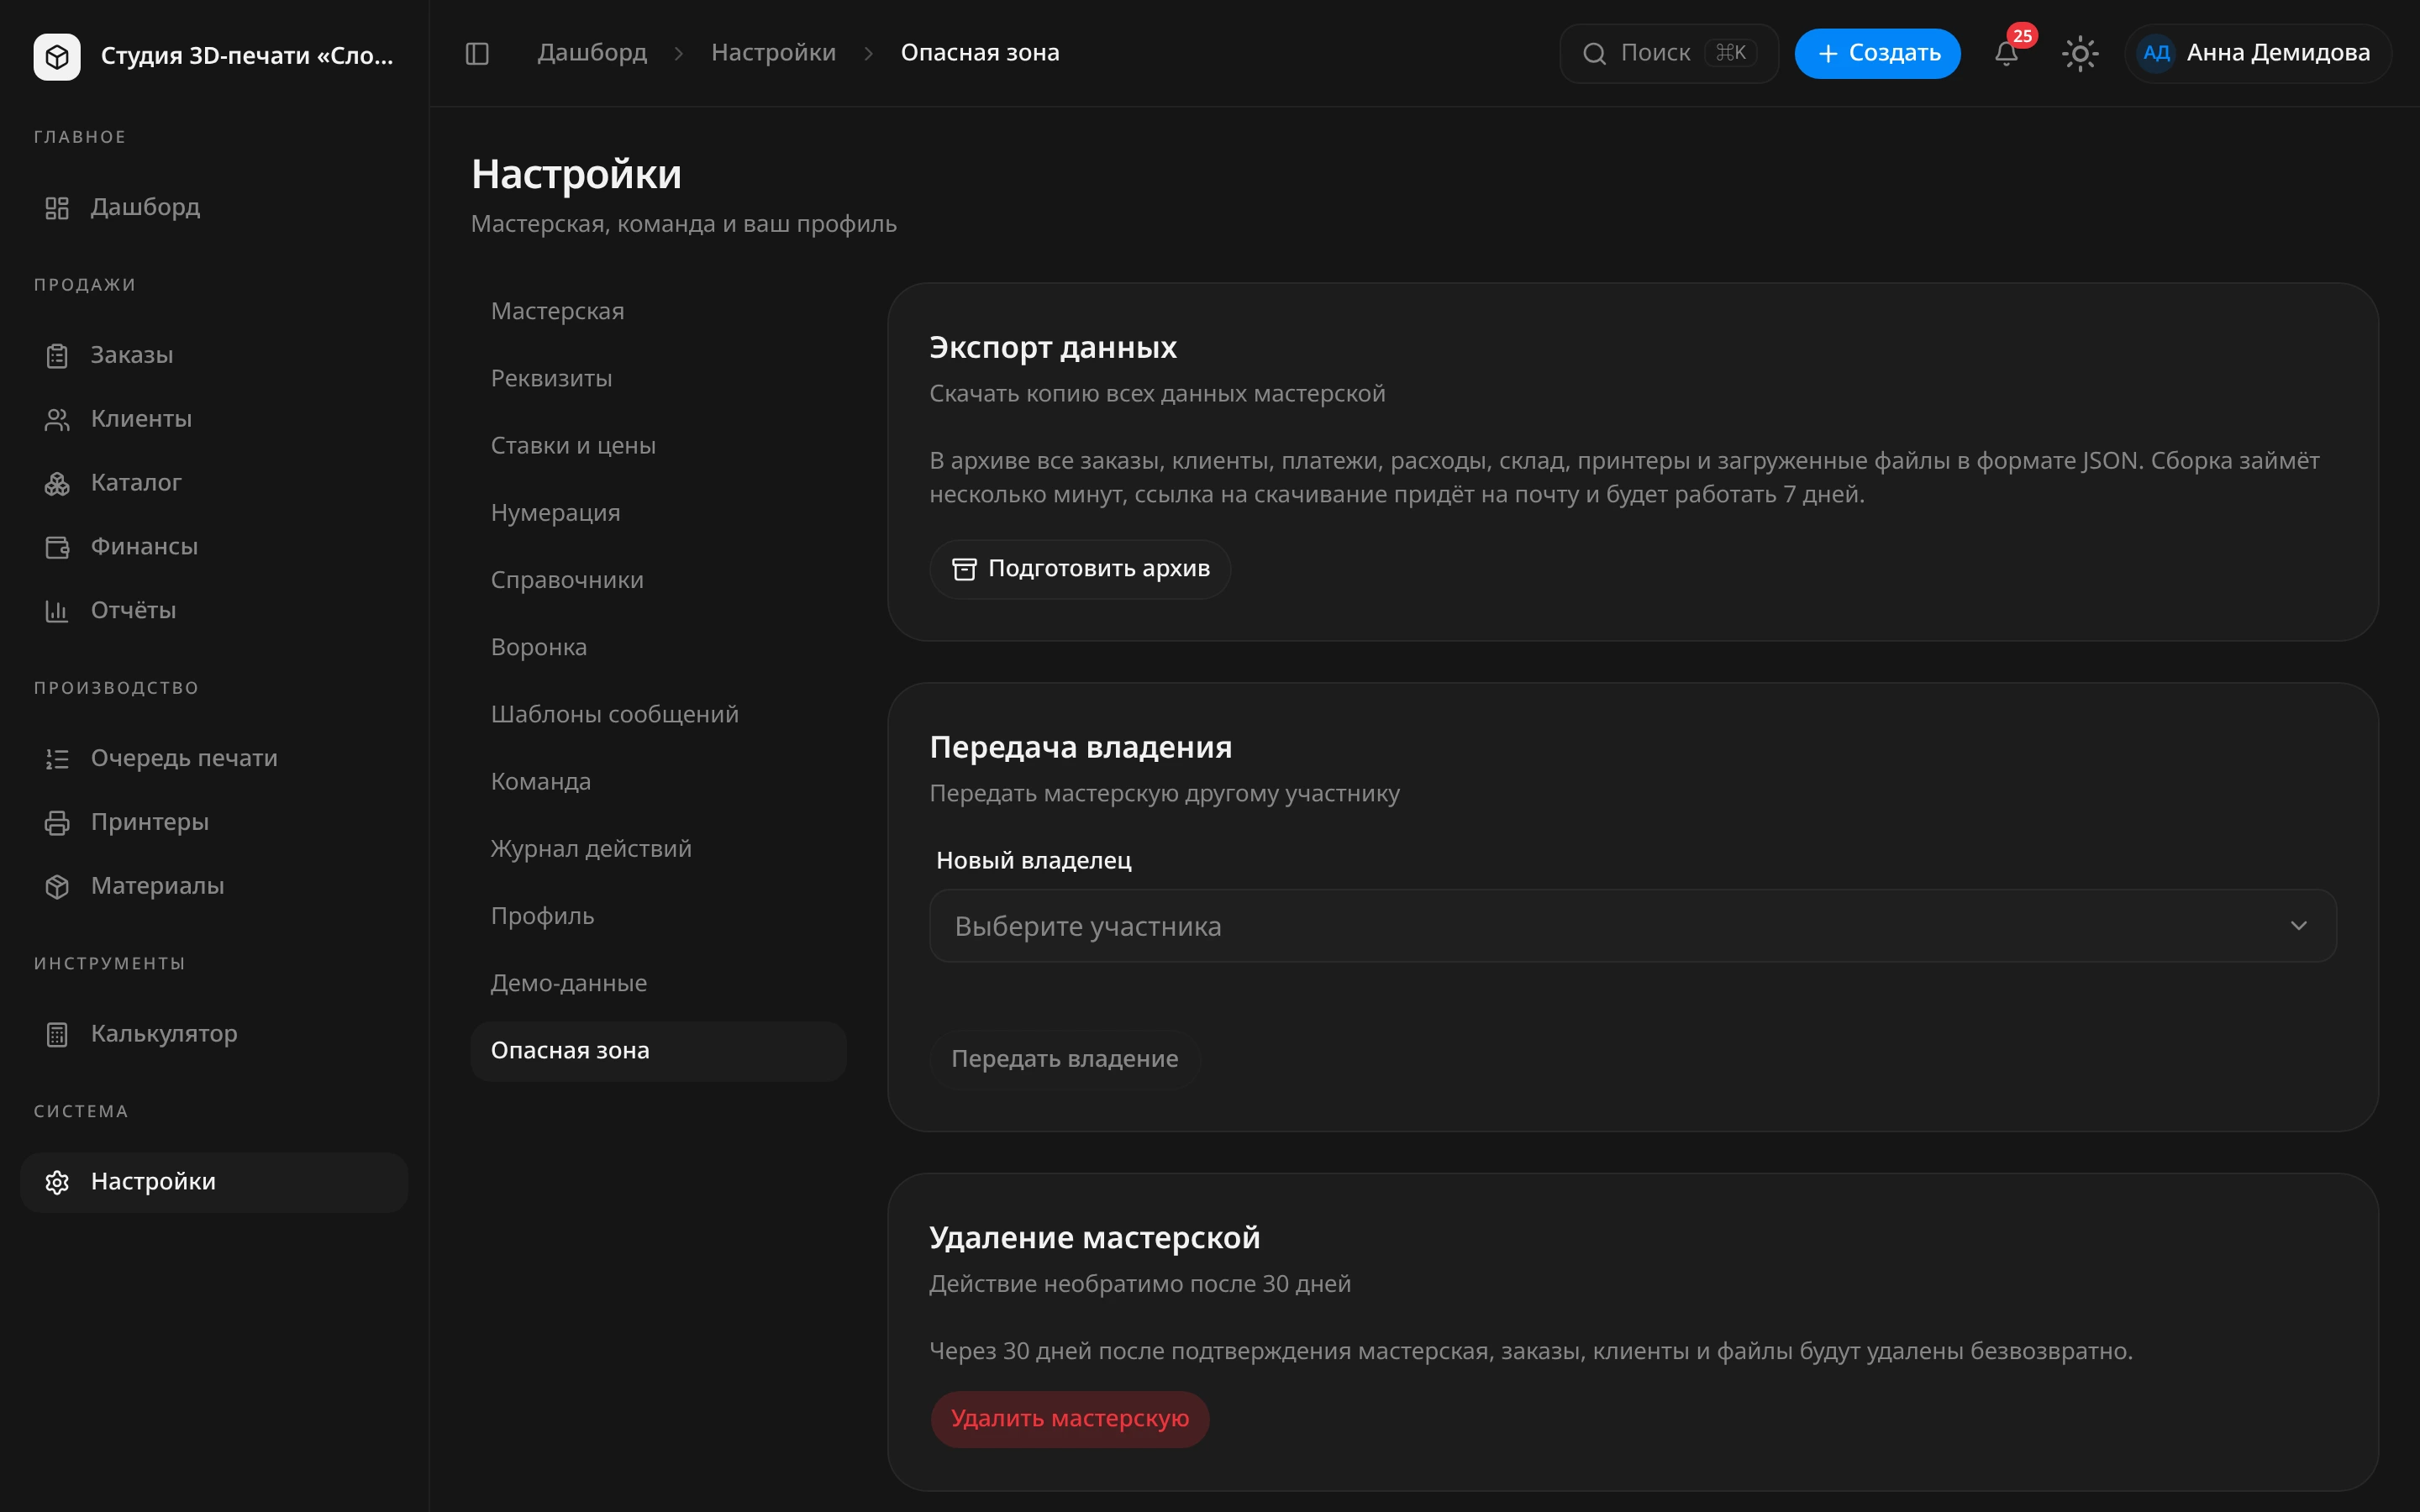The image size is (2420, 1512).
Task: Open Reports via the bar chart icon
Action: tap(57, 611)
